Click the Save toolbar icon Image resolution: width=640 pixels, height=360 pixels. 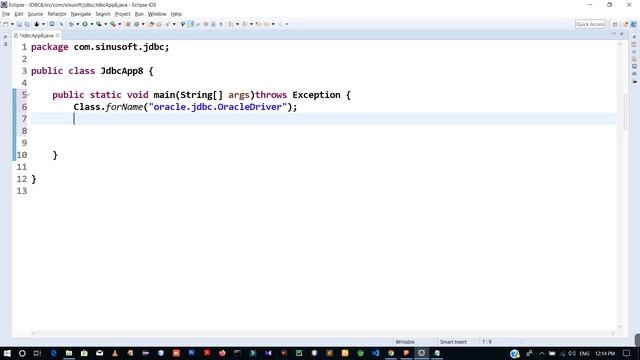pyautogui.click(x=19, y=24)
